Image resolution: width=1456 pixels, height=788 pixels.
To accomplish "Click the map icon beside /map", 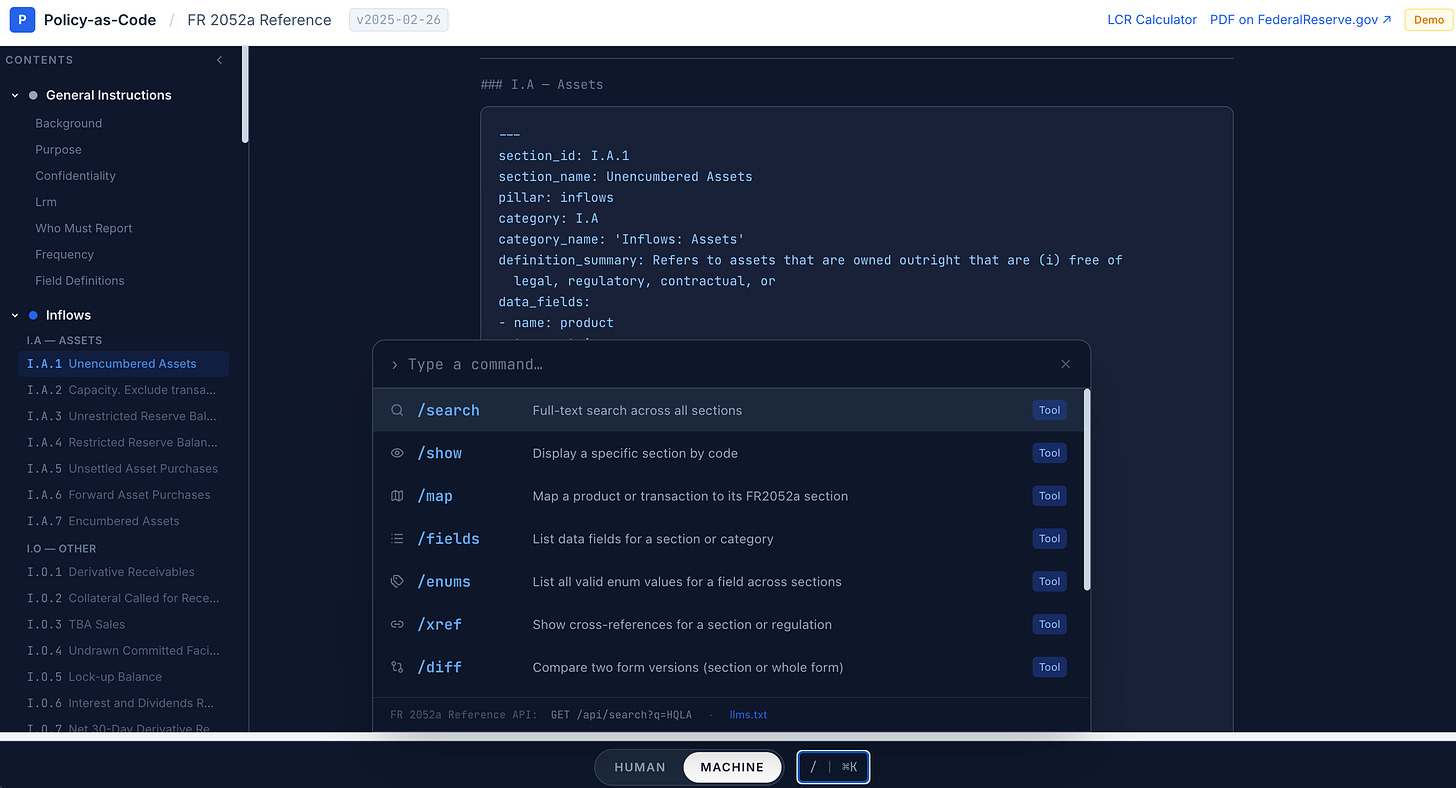I will point(397,496).
